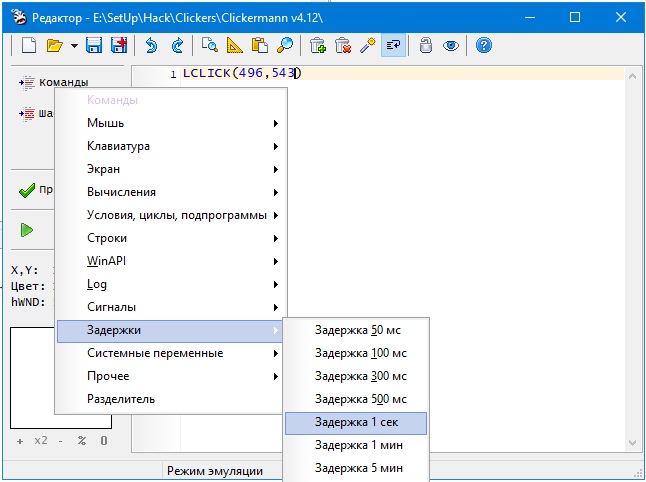Expand the recent files arrow beside the folder icon
This screenshot has height=482, width=646.
click(74, 45)
